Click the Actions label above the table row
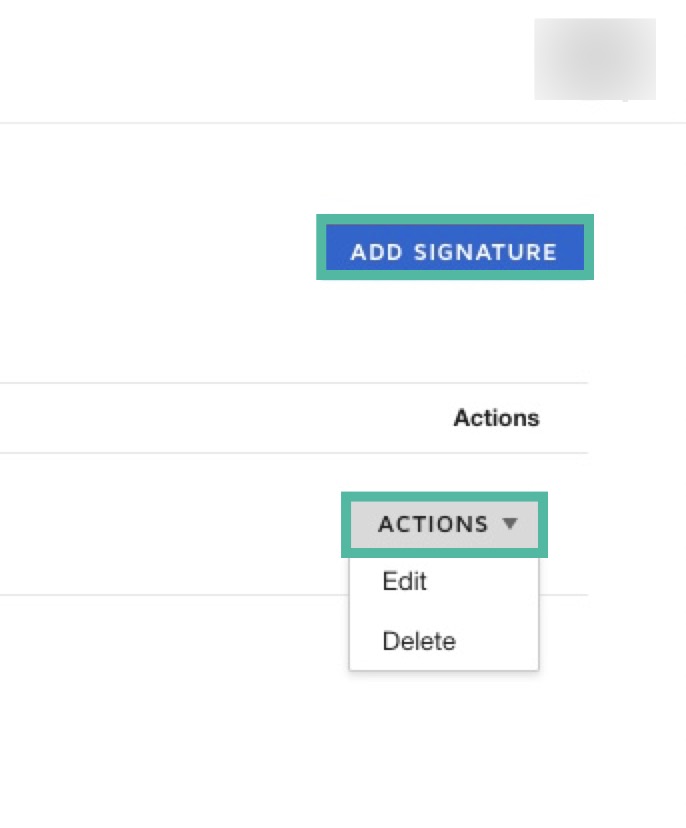Image resolution: width=686 pixels, height=828 pixels. [x=496, y=418]
